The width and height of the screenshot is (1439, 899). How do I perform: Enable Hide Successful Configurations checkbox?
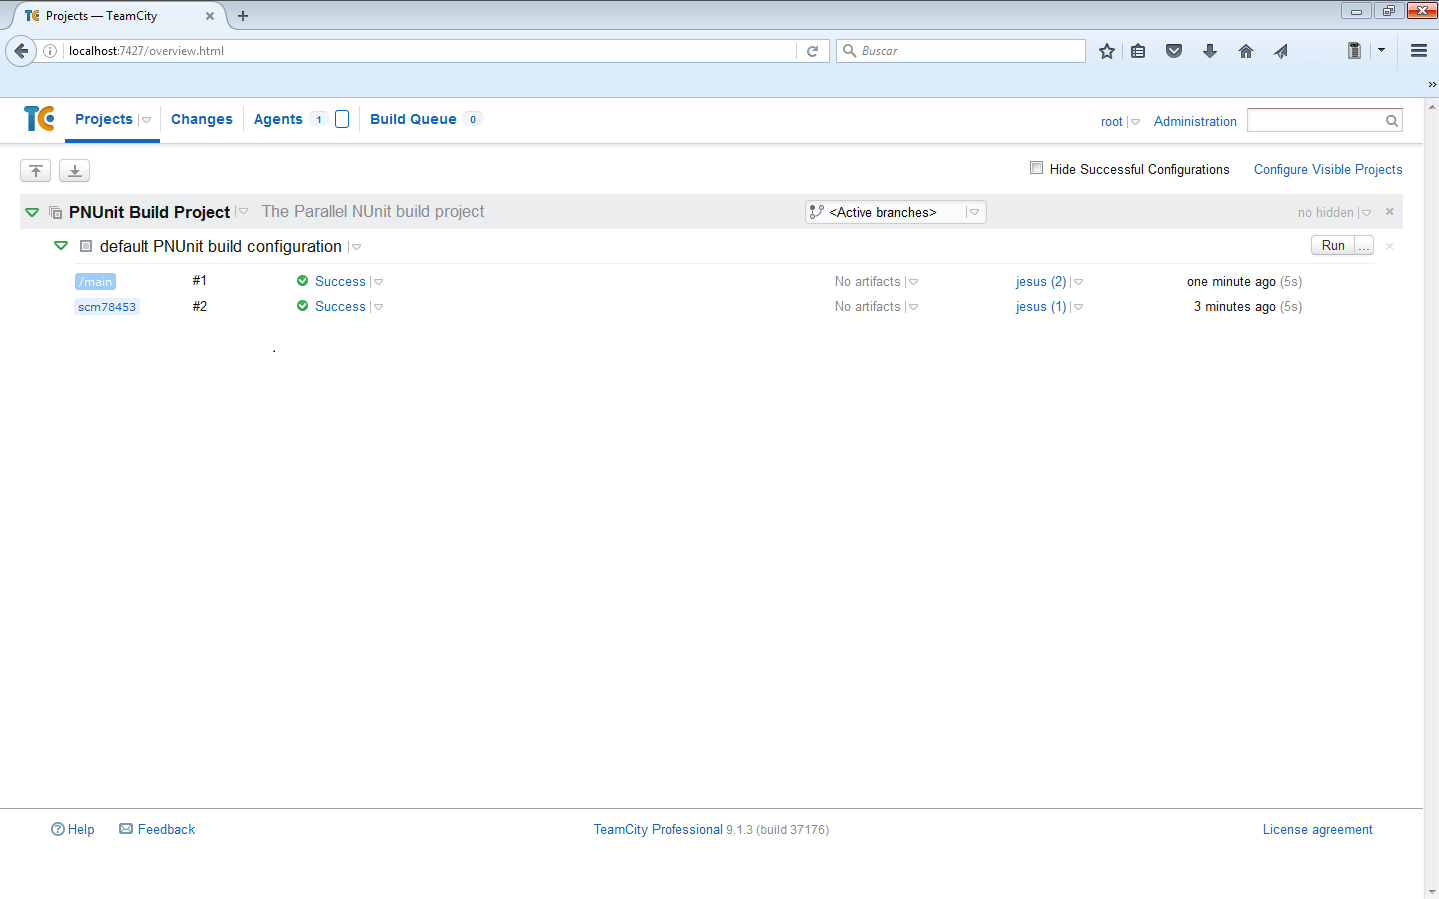pos(1036,168)
